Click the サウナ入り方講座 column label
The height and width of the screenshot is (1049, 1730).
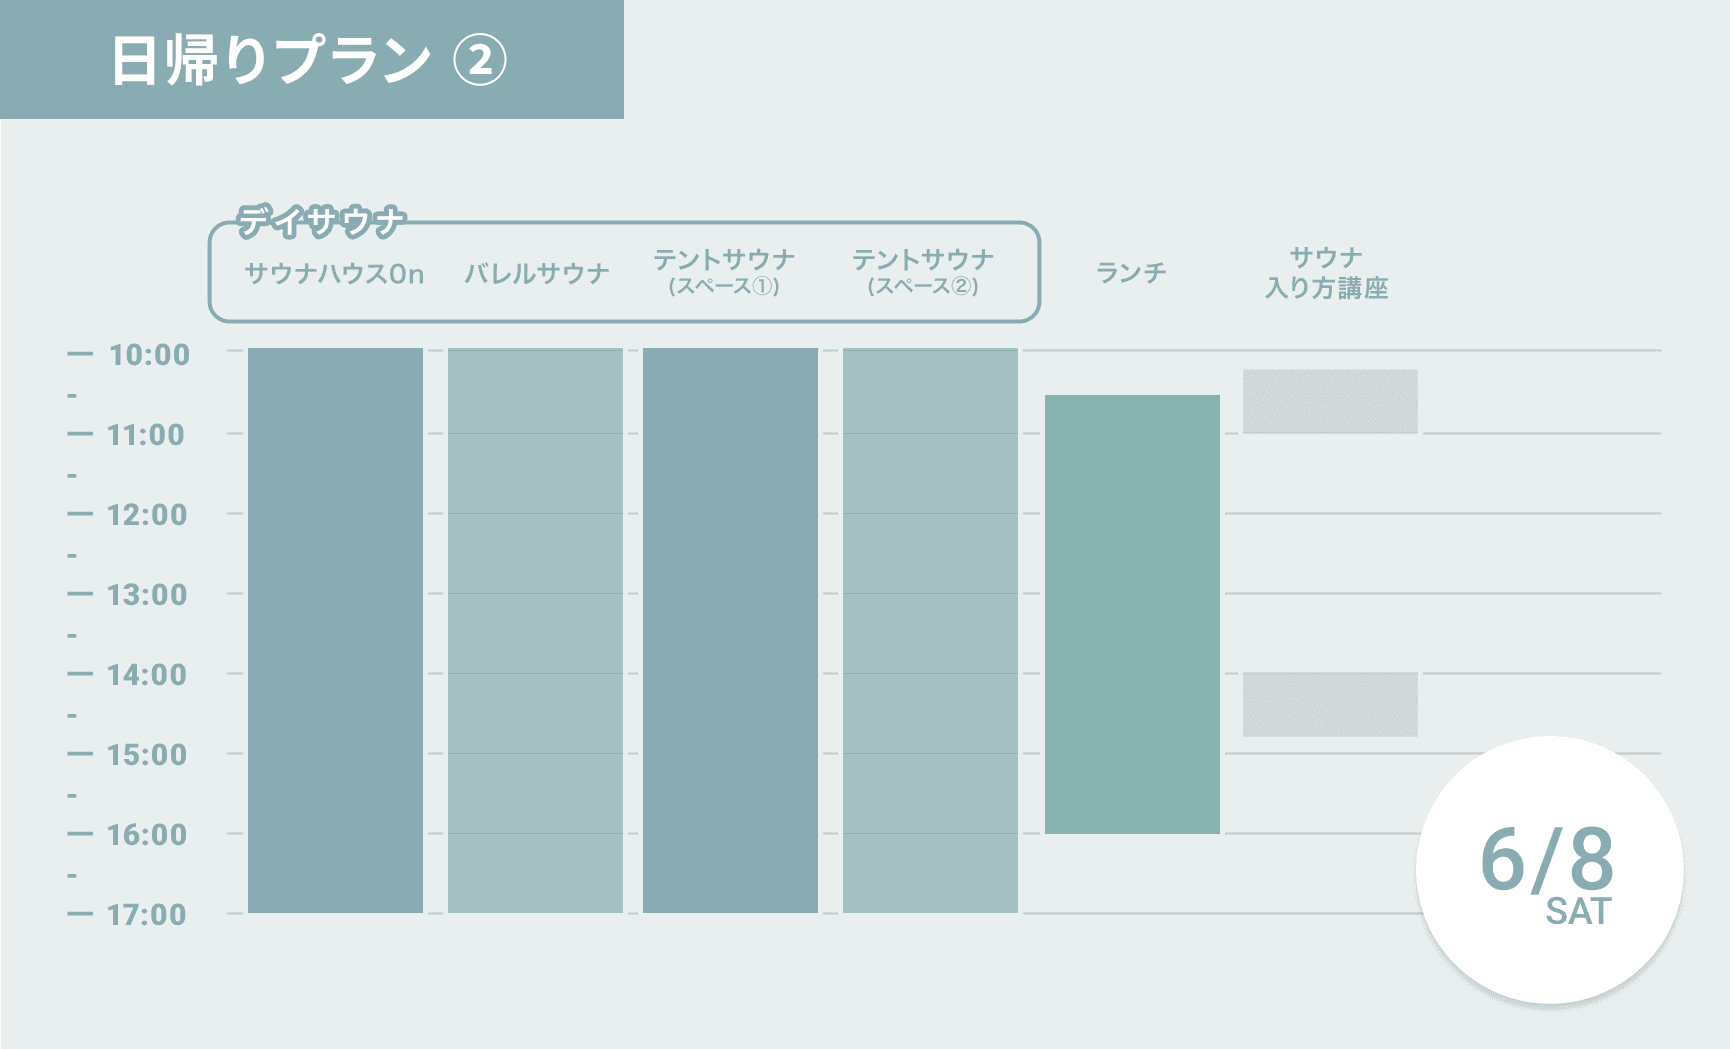pyautogui.click(x=1327, y=272)
